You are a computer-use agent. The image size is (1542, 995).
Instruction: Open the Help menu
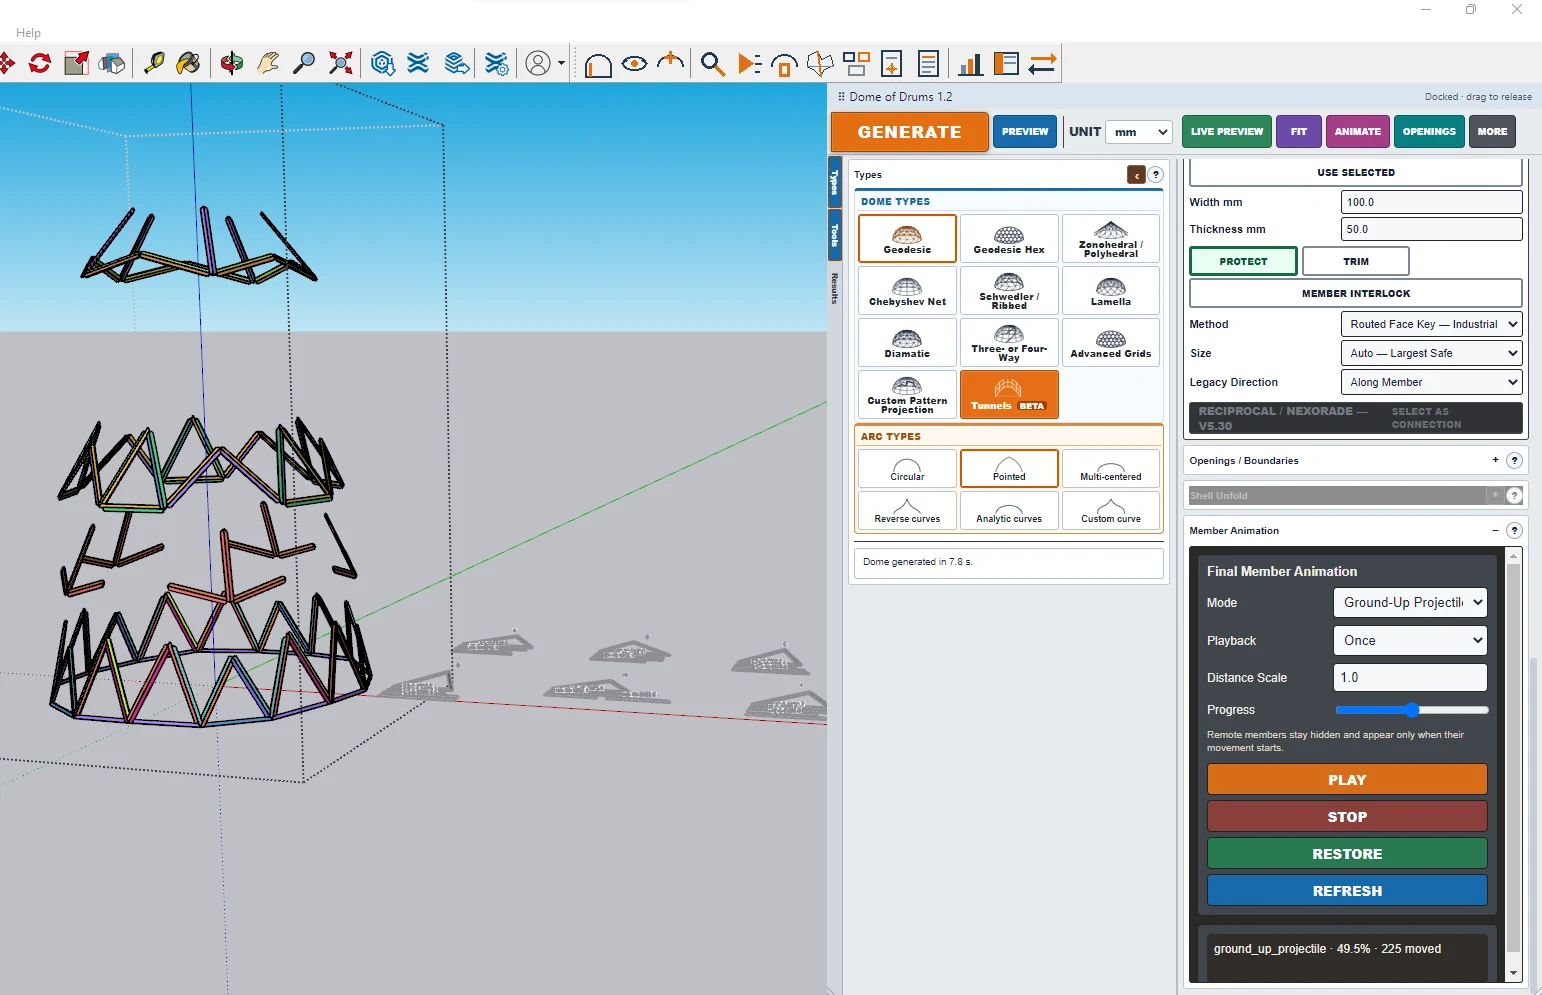point(28,33)
